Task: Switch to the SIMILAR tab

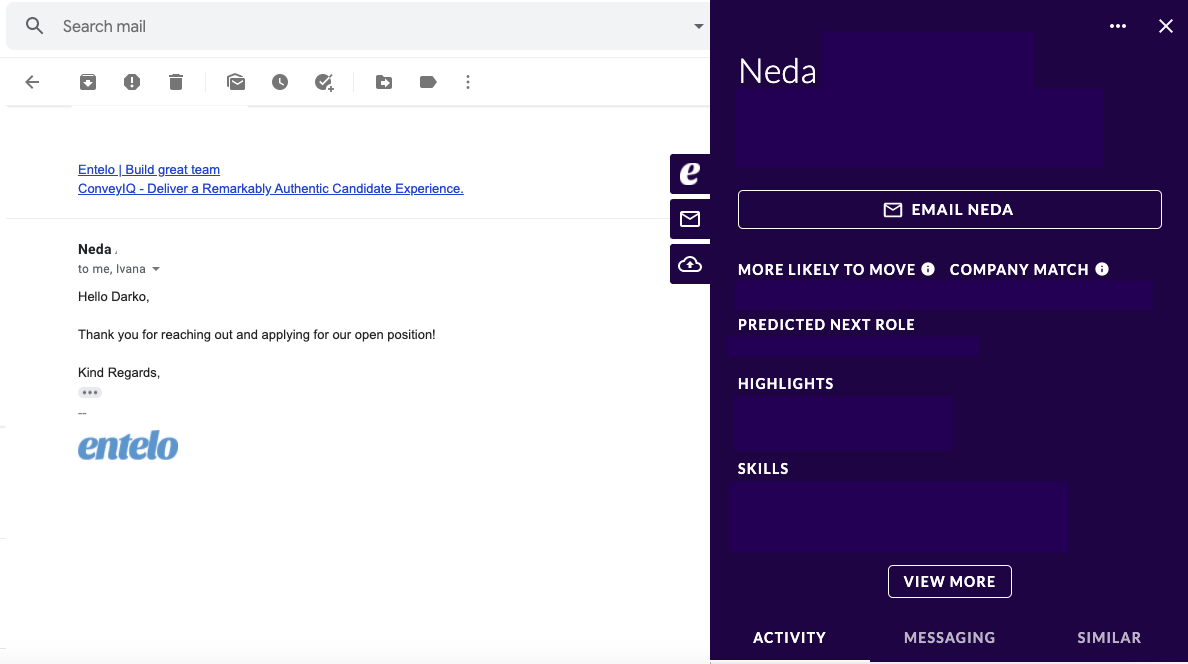Action: pyautogui.click(x=1109, y=637)
